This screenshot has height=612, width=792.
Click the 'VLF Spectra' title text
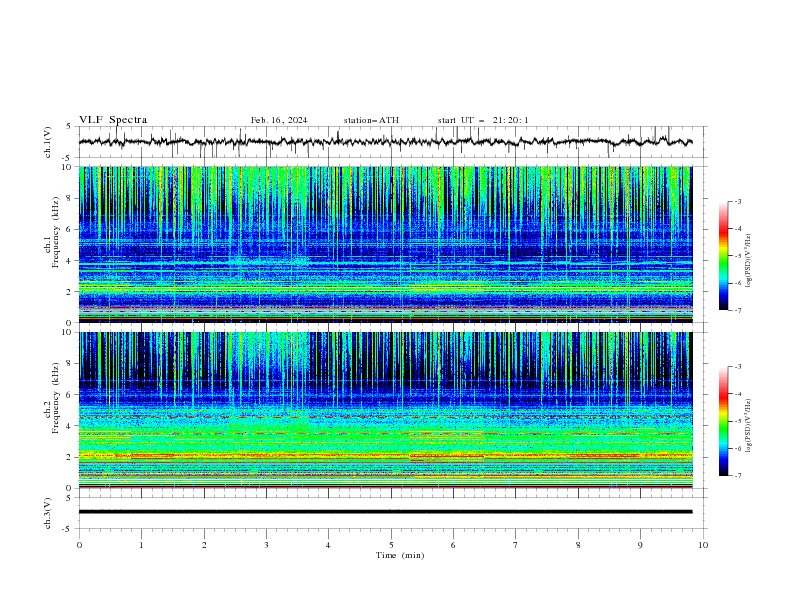coord(113,120)
